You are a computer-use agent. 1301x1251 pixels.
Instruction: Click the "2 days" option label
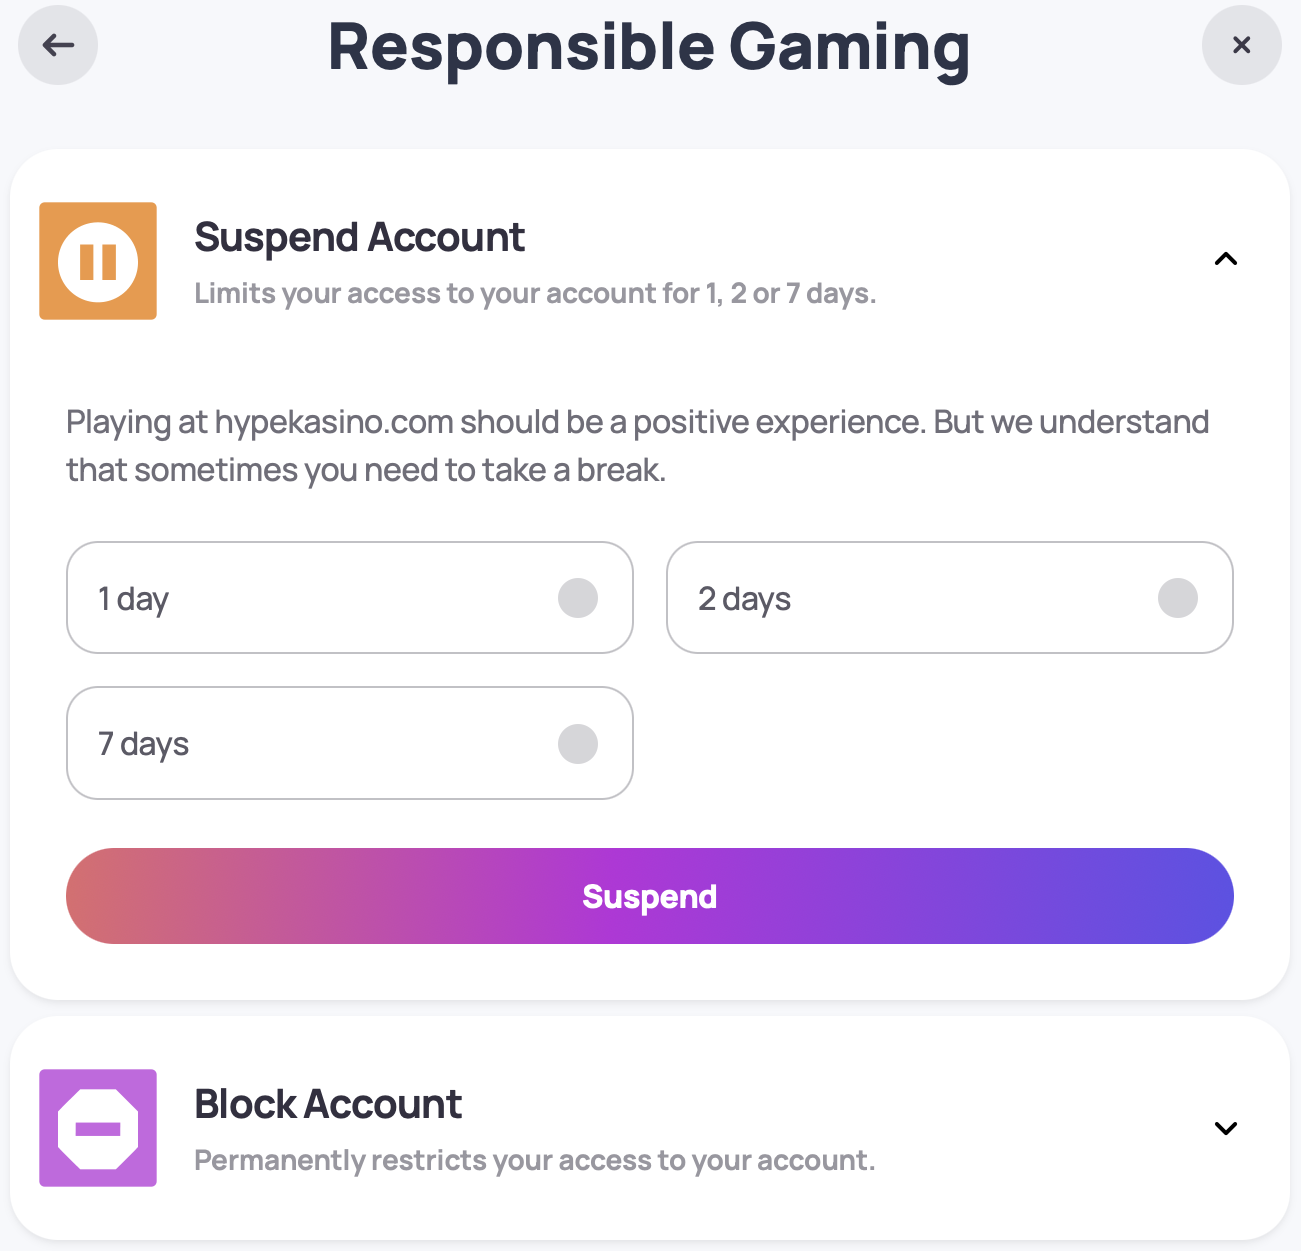pyautogui.click(x=744, y=599)
